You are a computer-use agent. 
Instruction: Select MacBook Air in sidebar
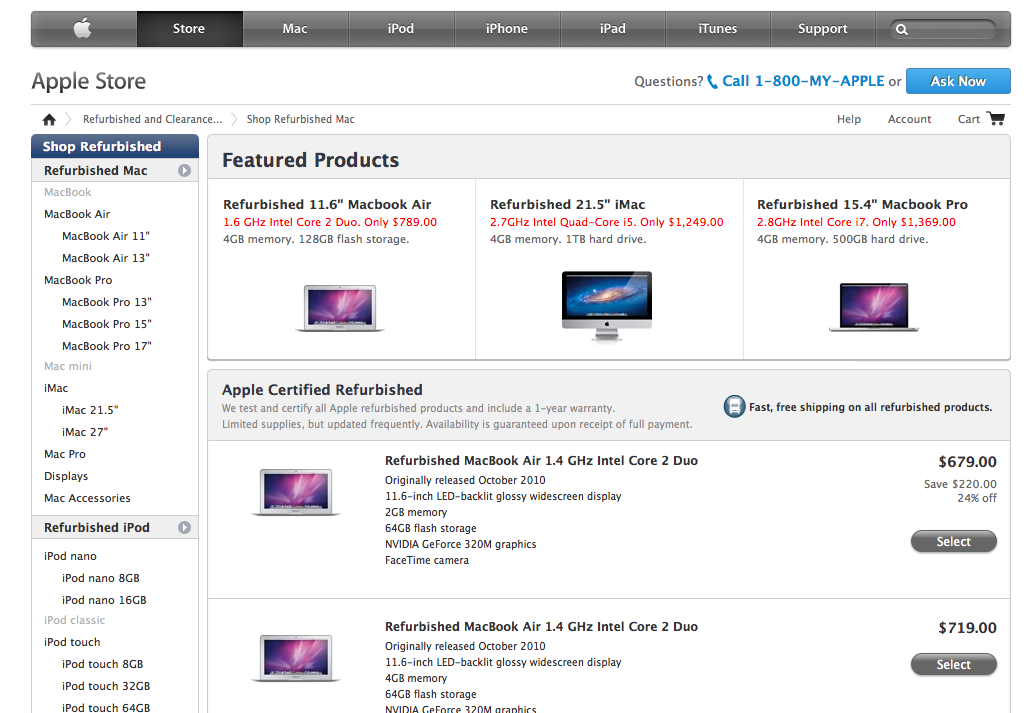click(77, 214)
